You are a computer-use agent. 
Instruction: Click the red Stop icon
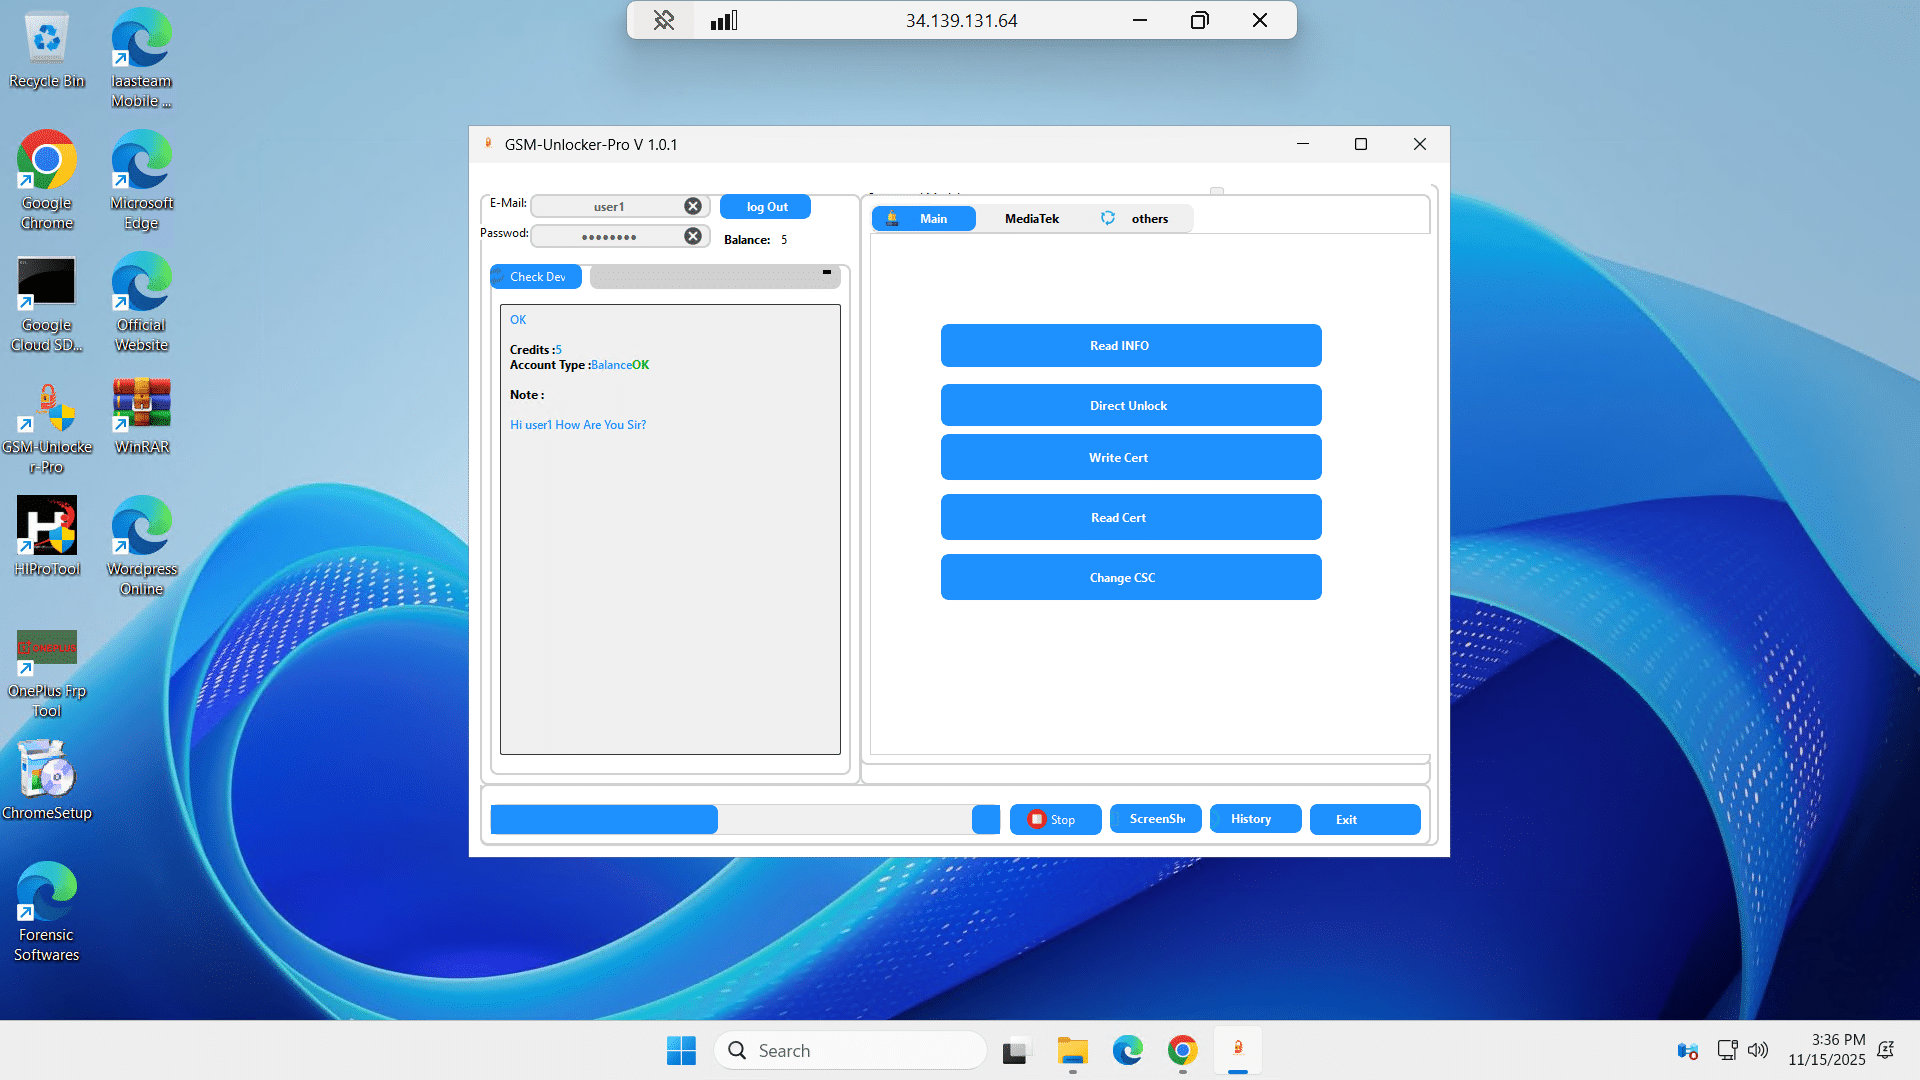tap(1037, 819)
